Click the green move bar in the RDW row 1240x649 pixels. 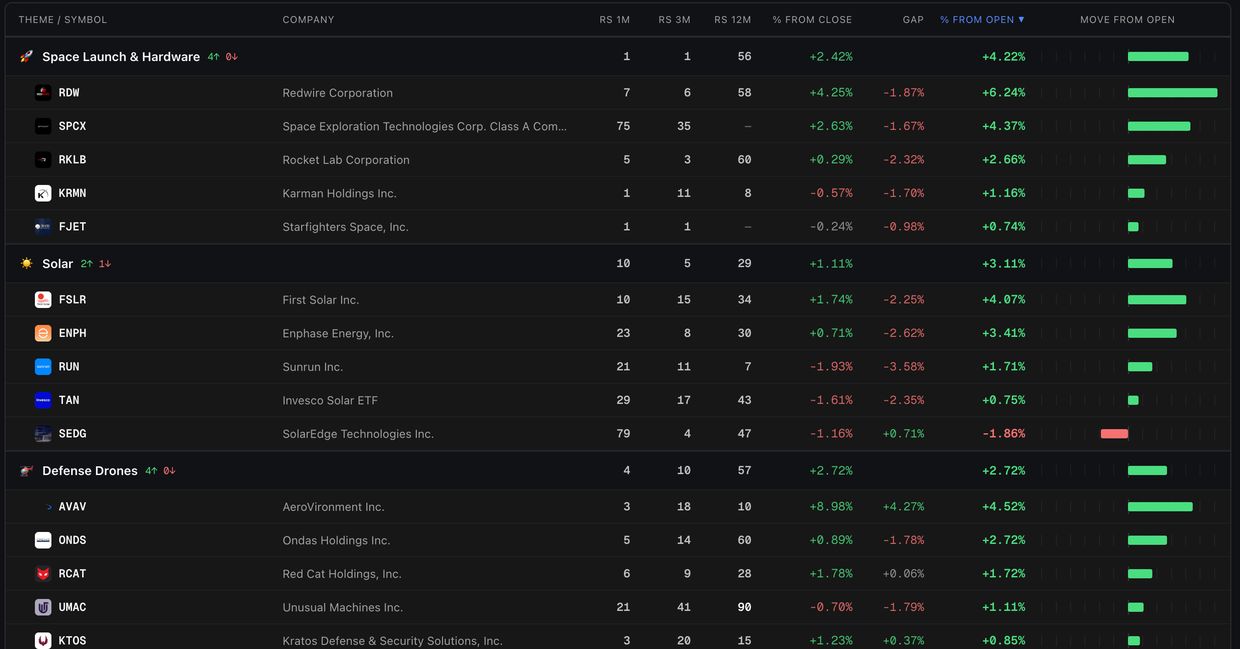pyautogui.click(x=1173, y=93)
